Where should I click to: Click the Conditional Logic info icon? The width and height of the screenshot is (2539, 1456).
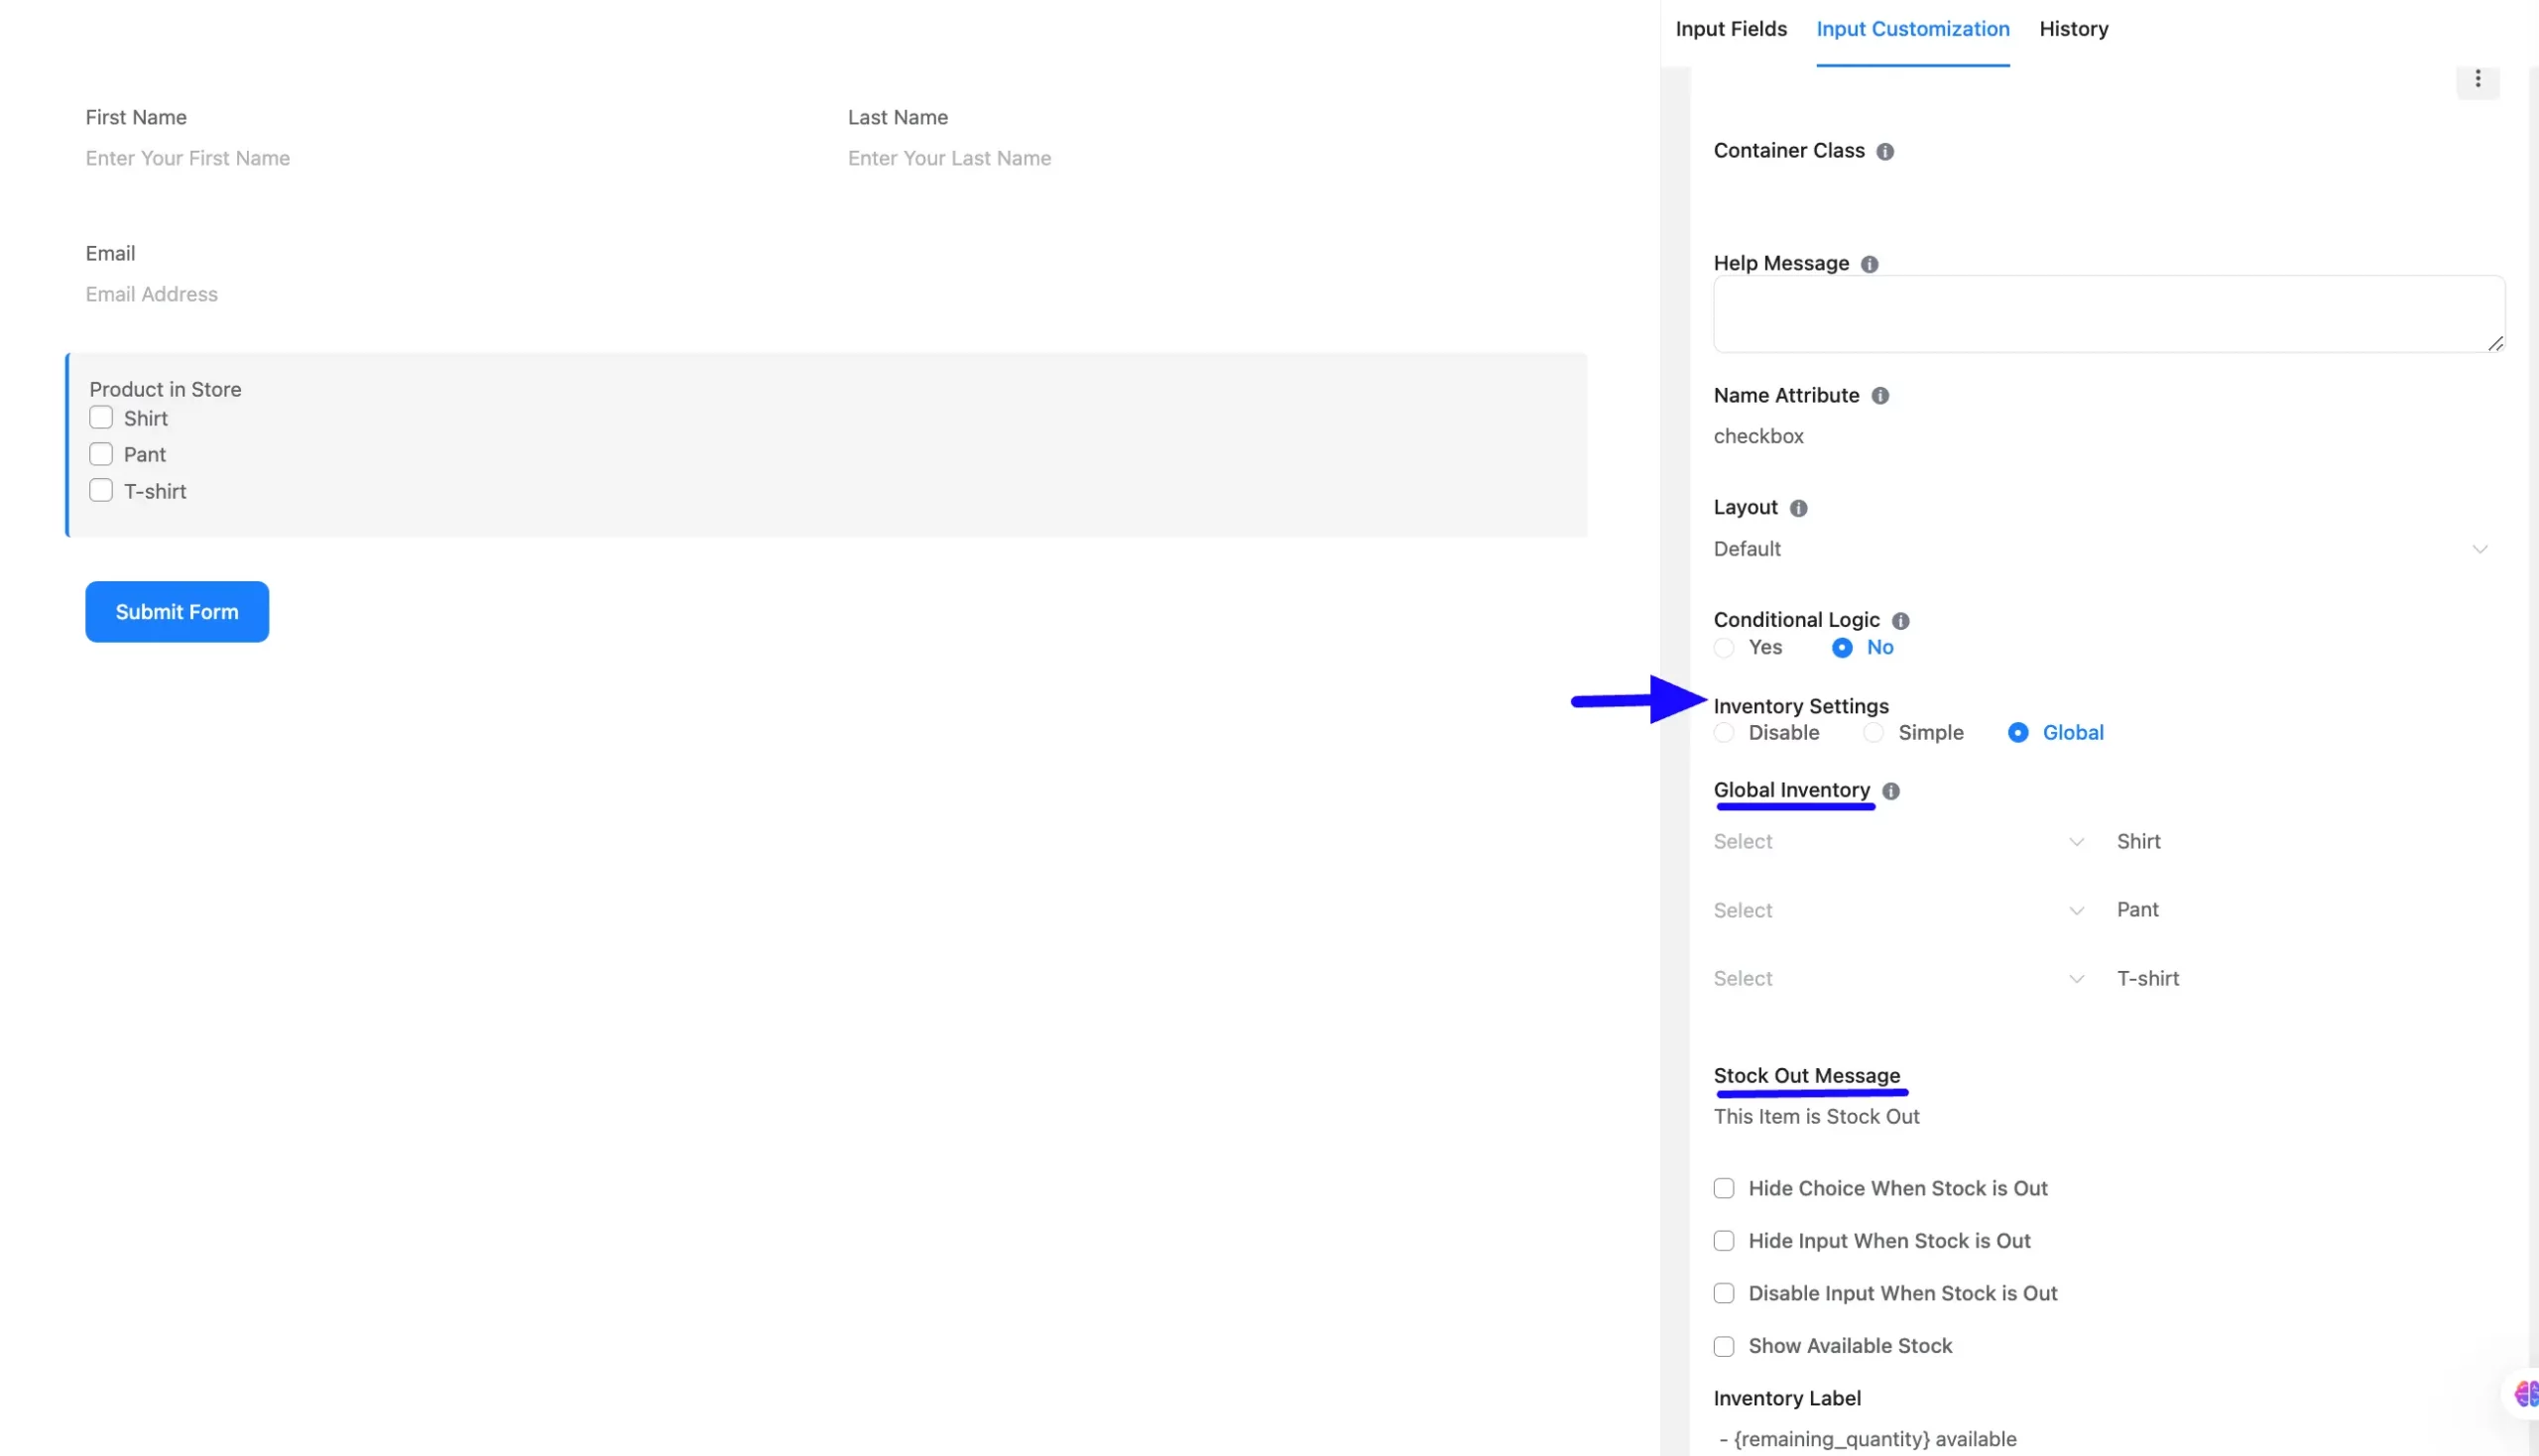click(1901, 621)
